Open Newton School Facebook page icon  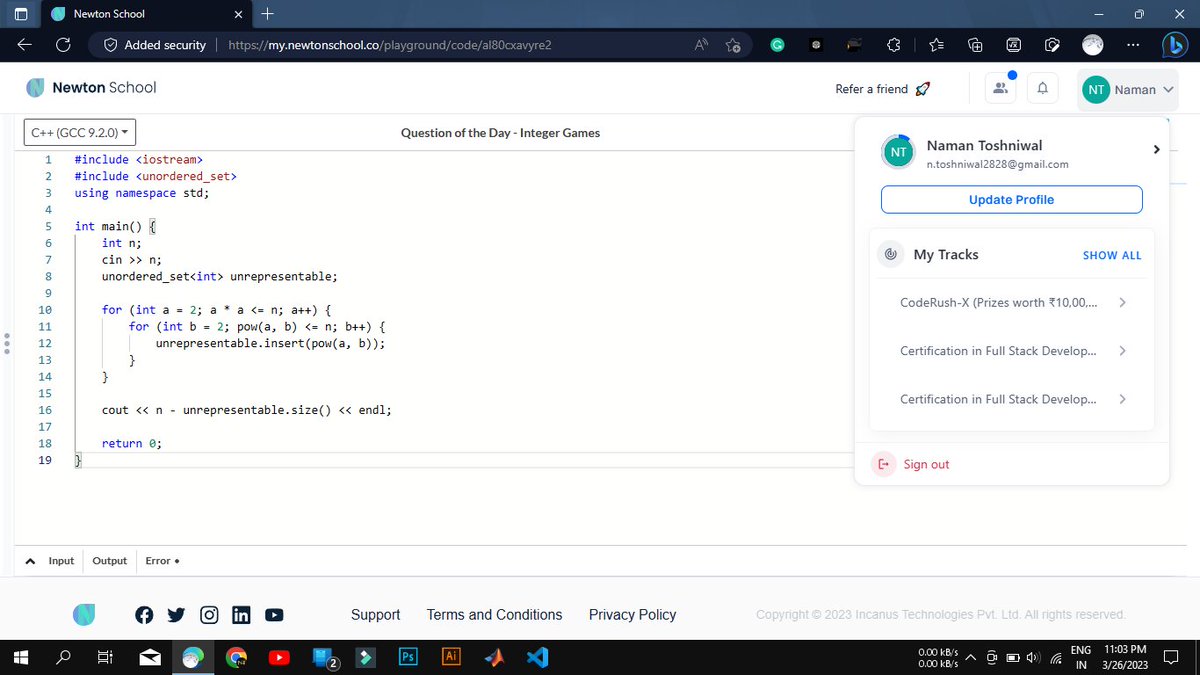click(x=144, y=615)
